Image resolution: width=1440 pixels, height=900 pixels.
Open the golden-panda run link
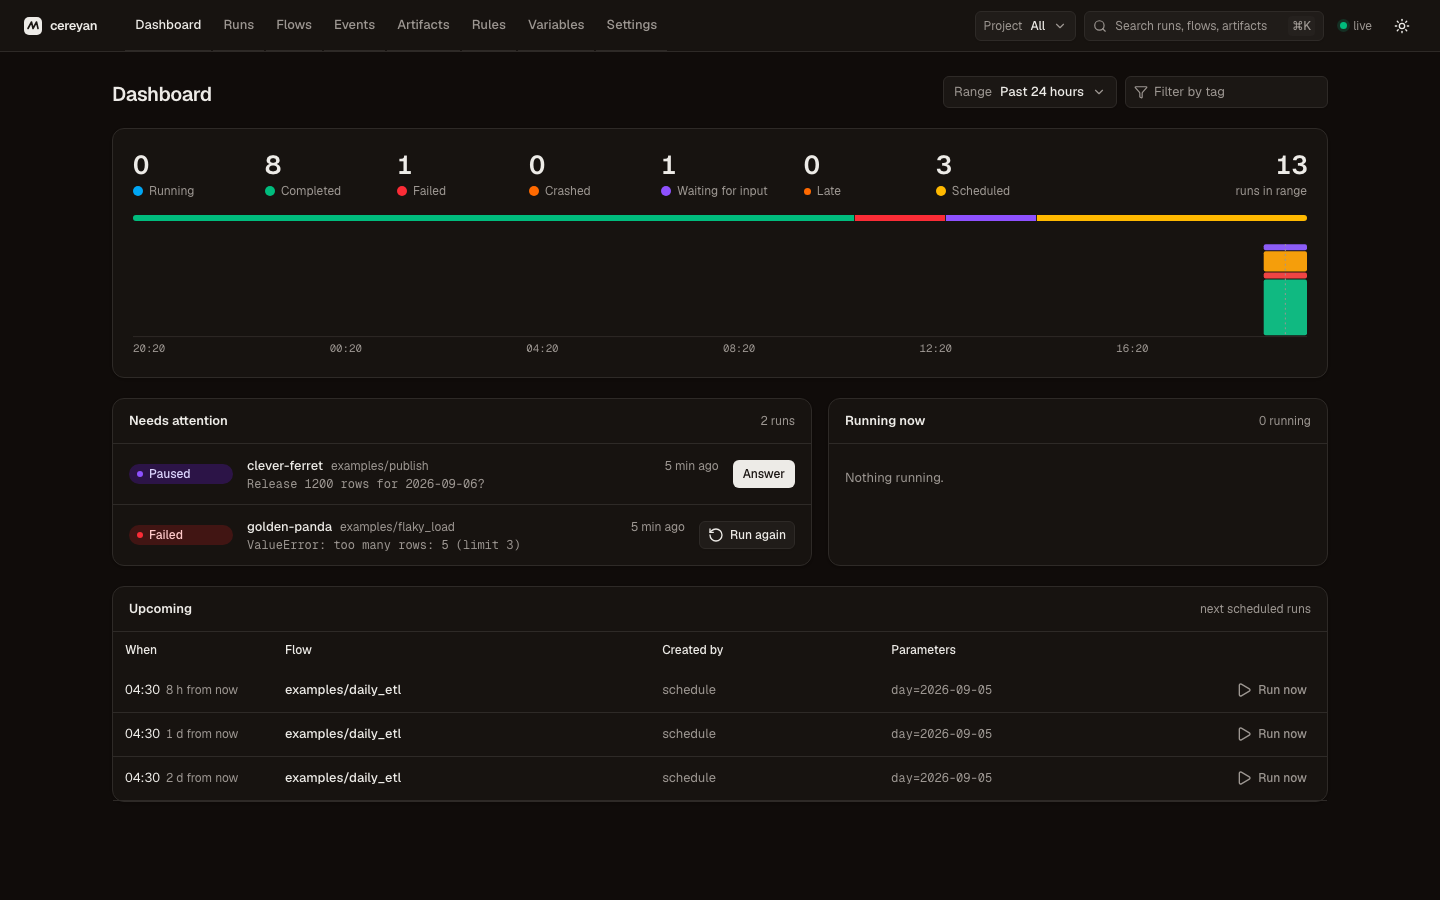point(289,527)
